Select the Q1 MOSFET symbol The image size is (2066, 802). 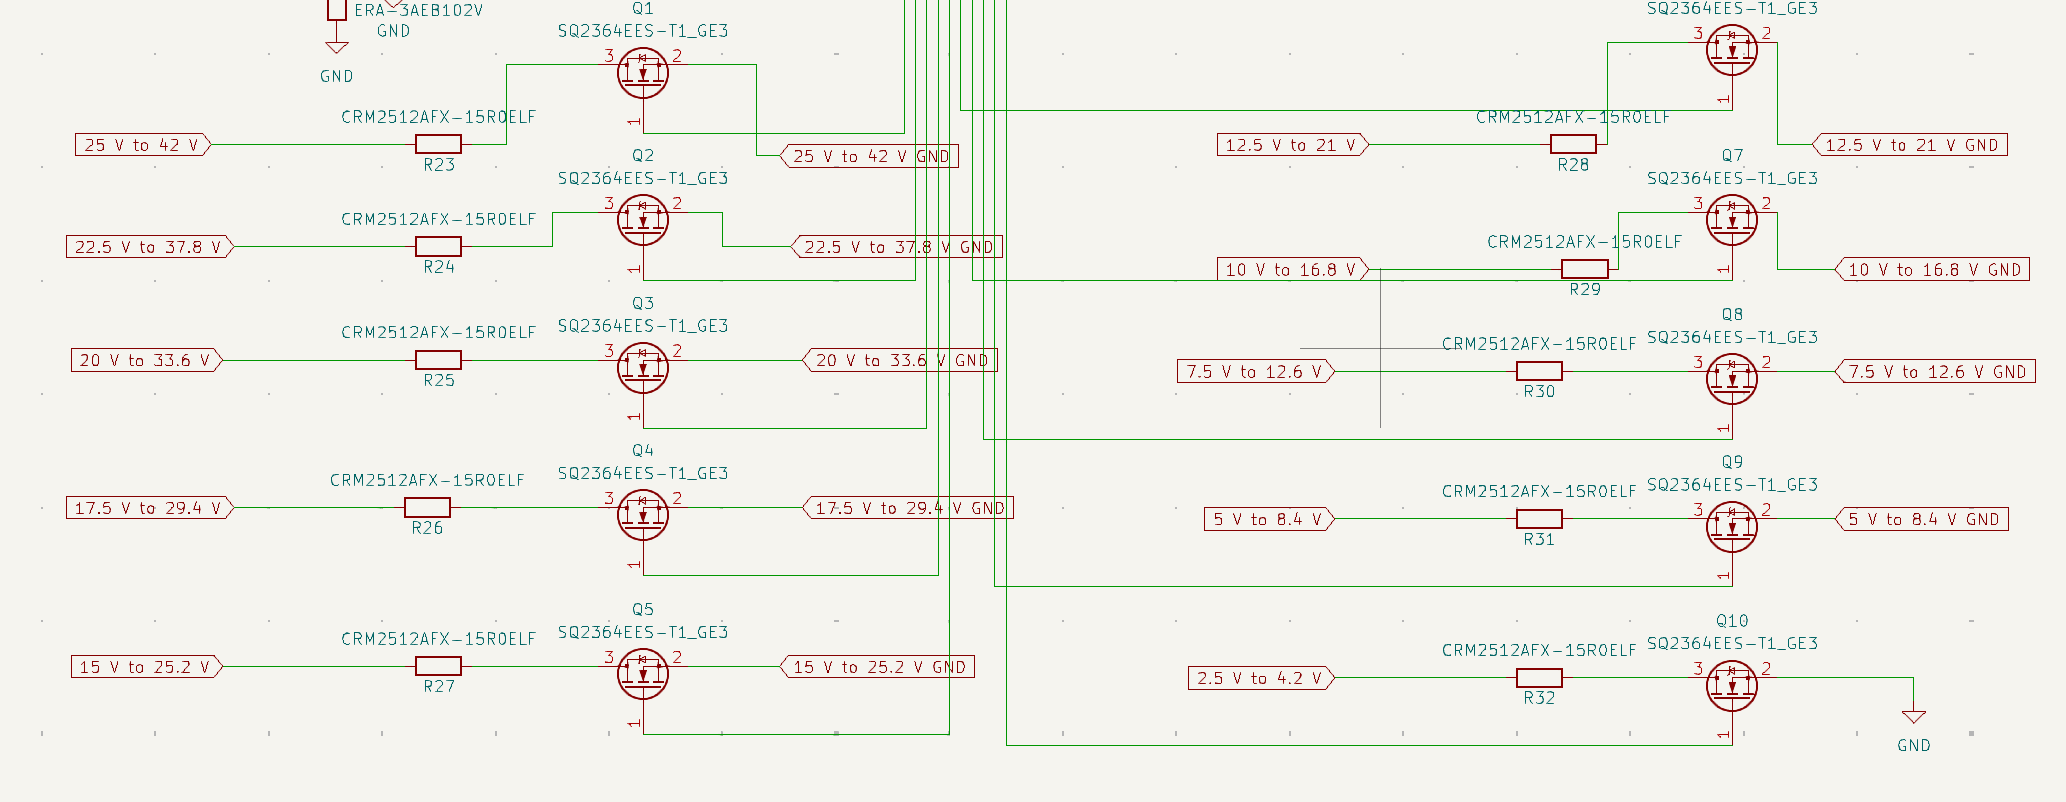click(x=642, y=74)
